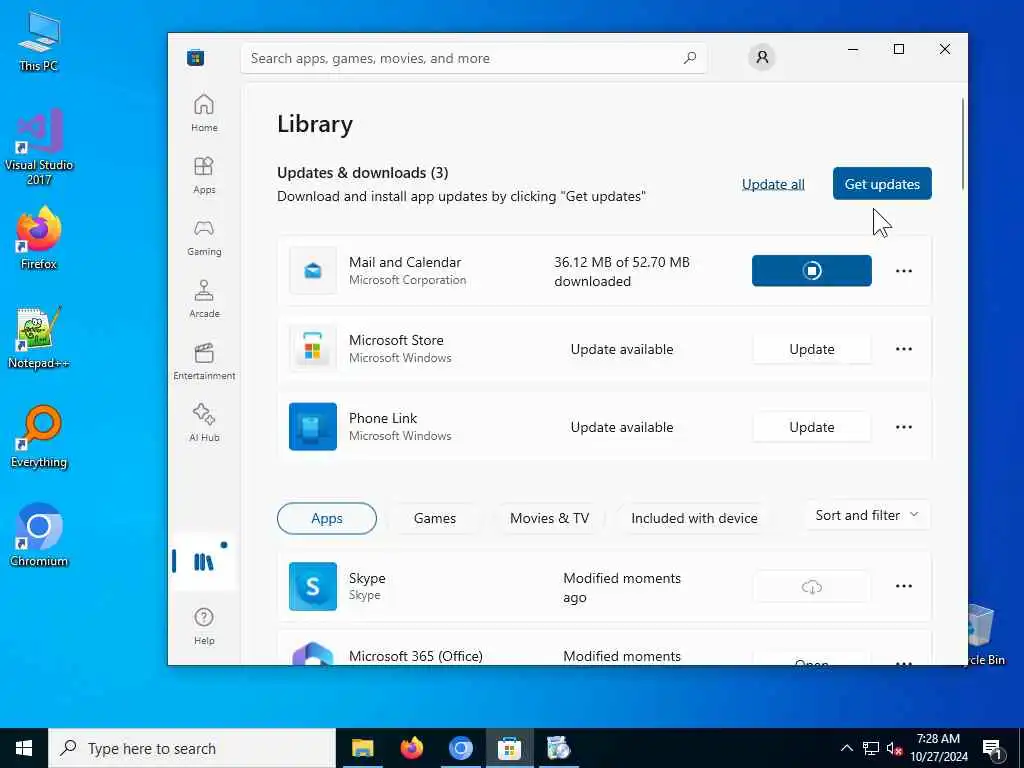The width and height of the screenshot is (1024, 768).
Task: Click the Microsoft Store logo icon
Action: (195, 58)
